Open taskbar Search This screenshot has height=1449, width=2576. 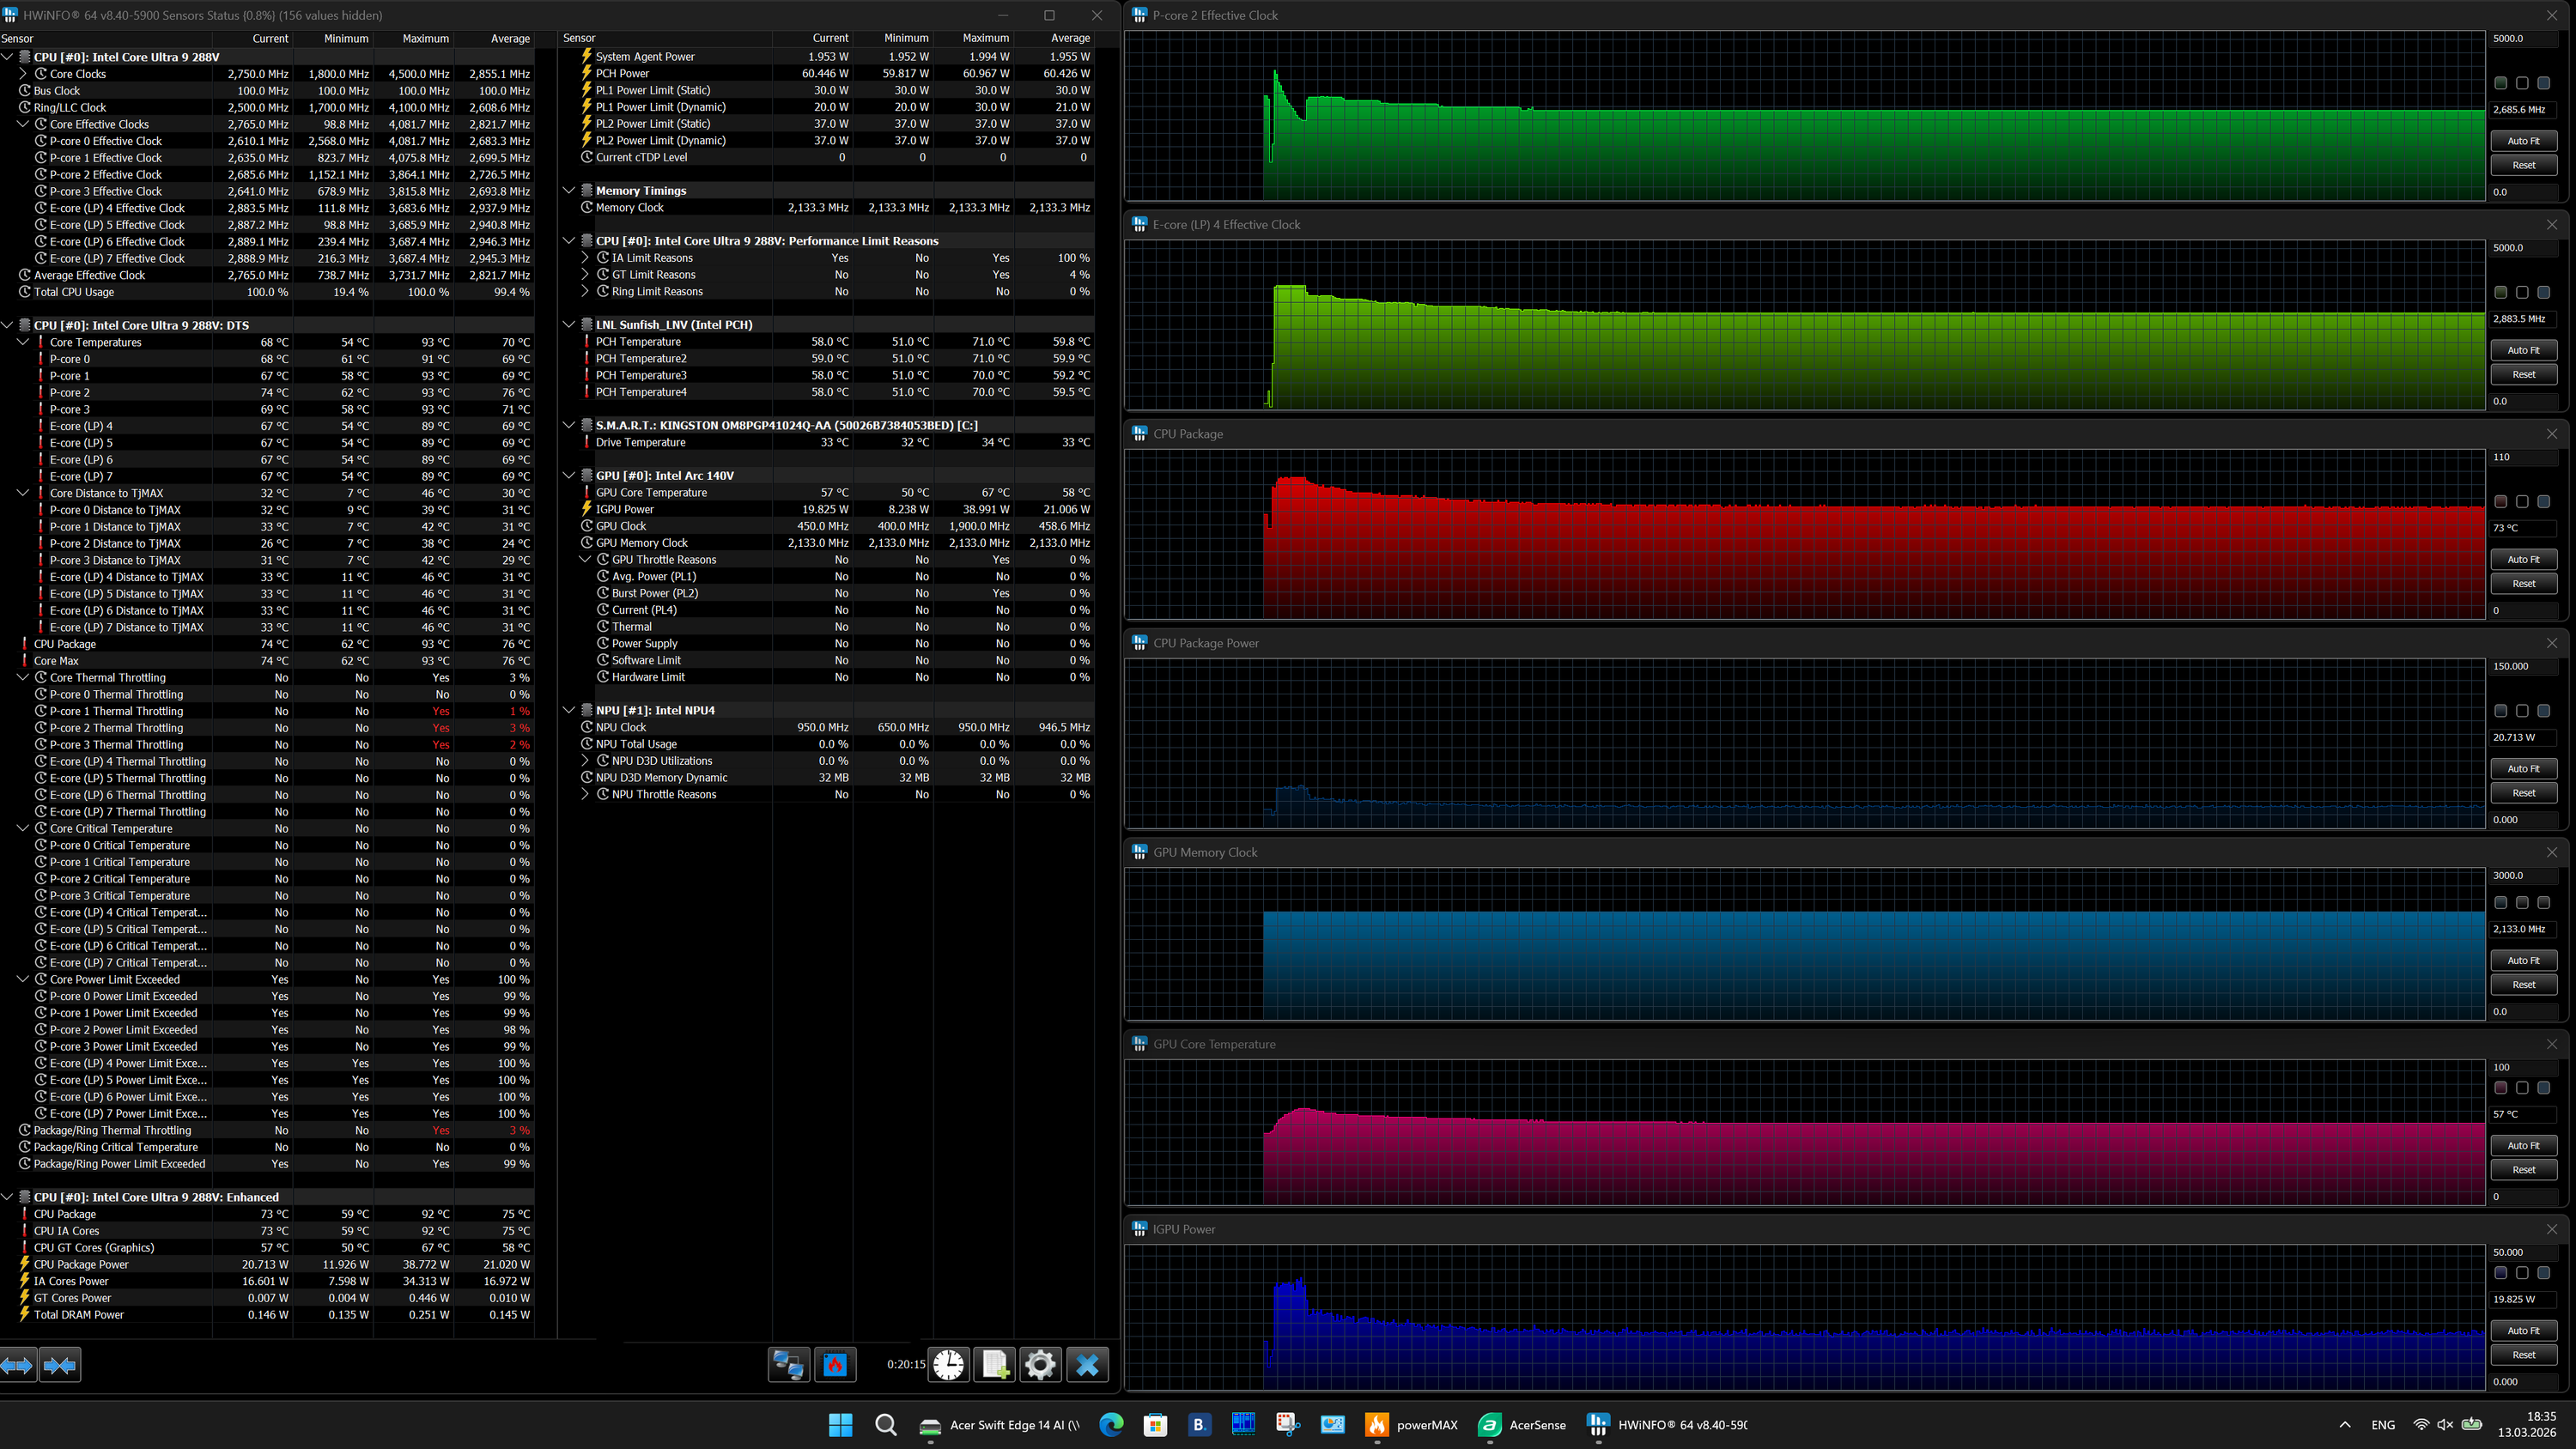pos(886,1425)
